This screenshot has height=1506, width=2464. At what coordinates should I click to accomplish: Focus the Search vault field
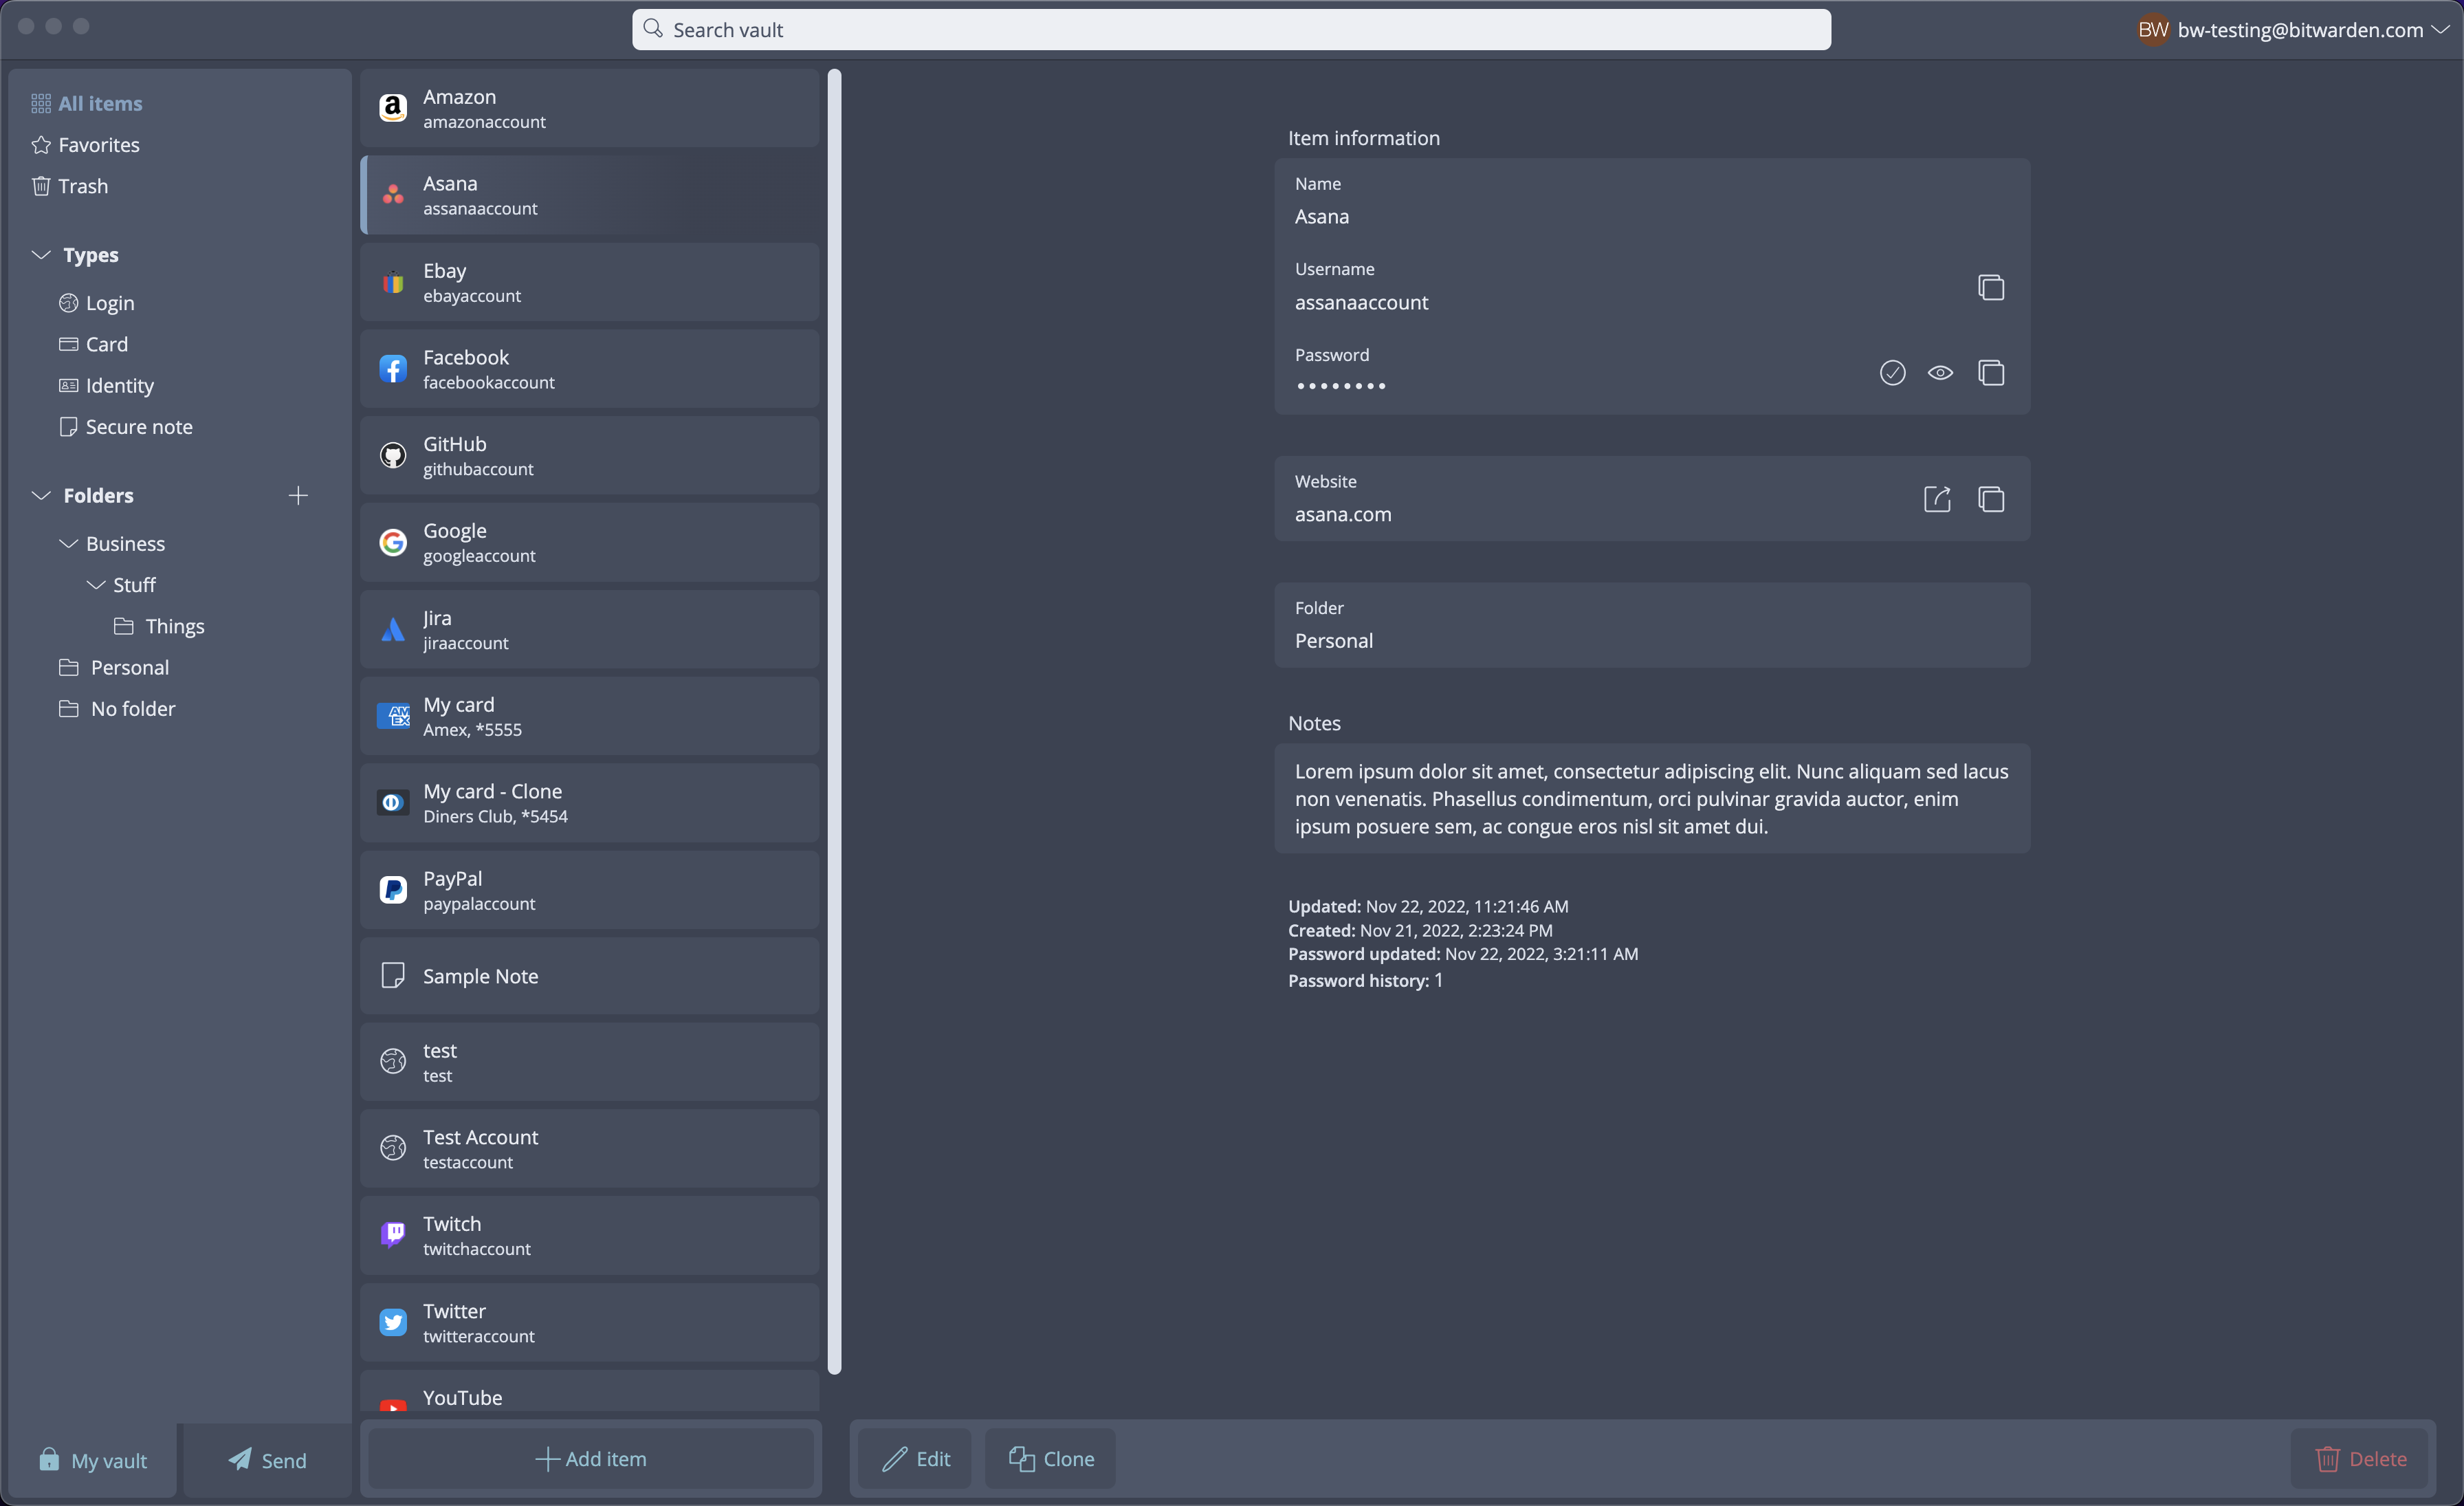coord(1230,30)
